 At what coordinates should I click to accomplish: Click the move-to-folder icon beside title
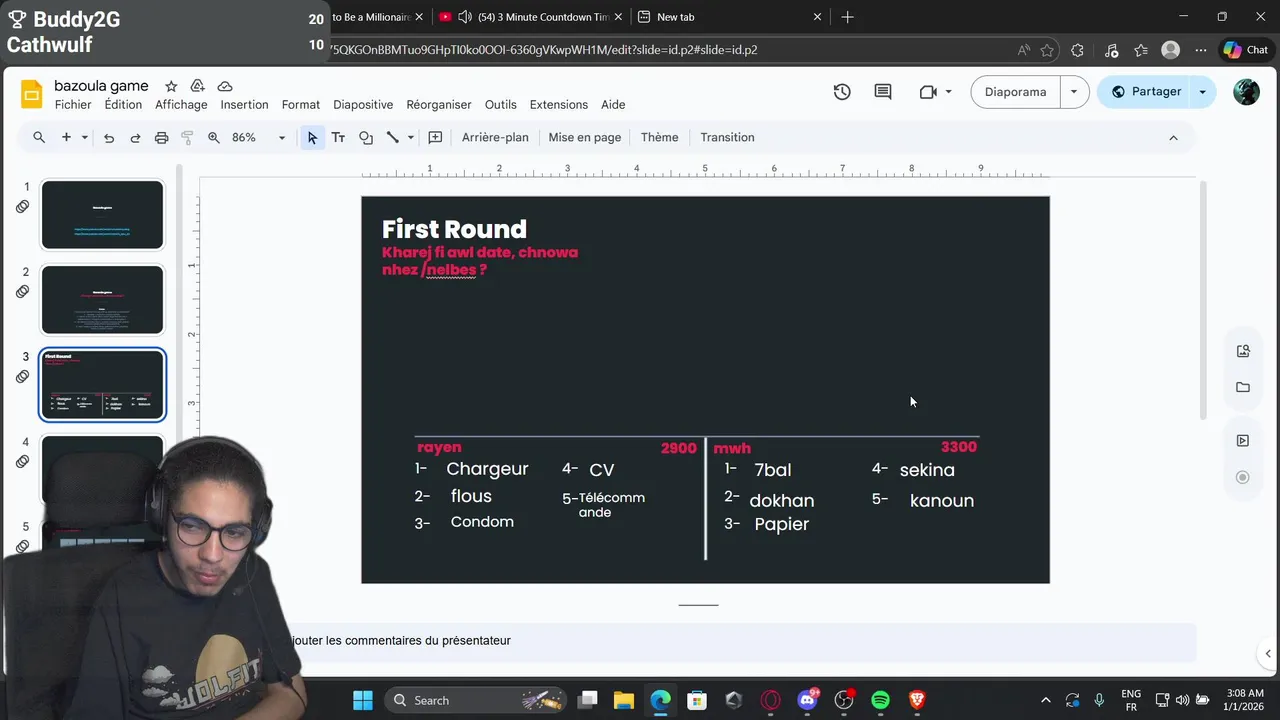(198, 86)
